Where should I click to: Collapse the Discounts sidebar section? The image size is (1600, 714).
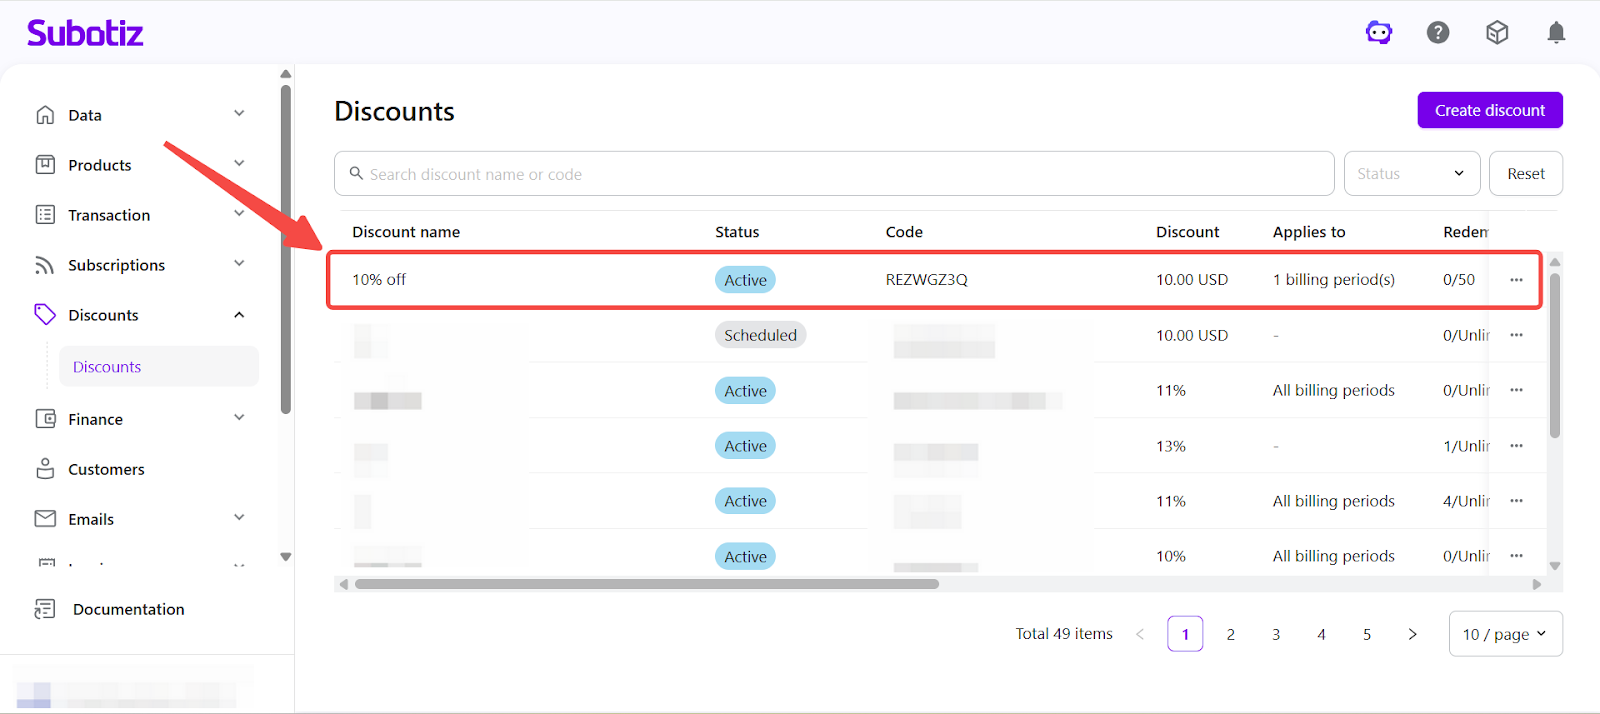[x=239, y=315]
